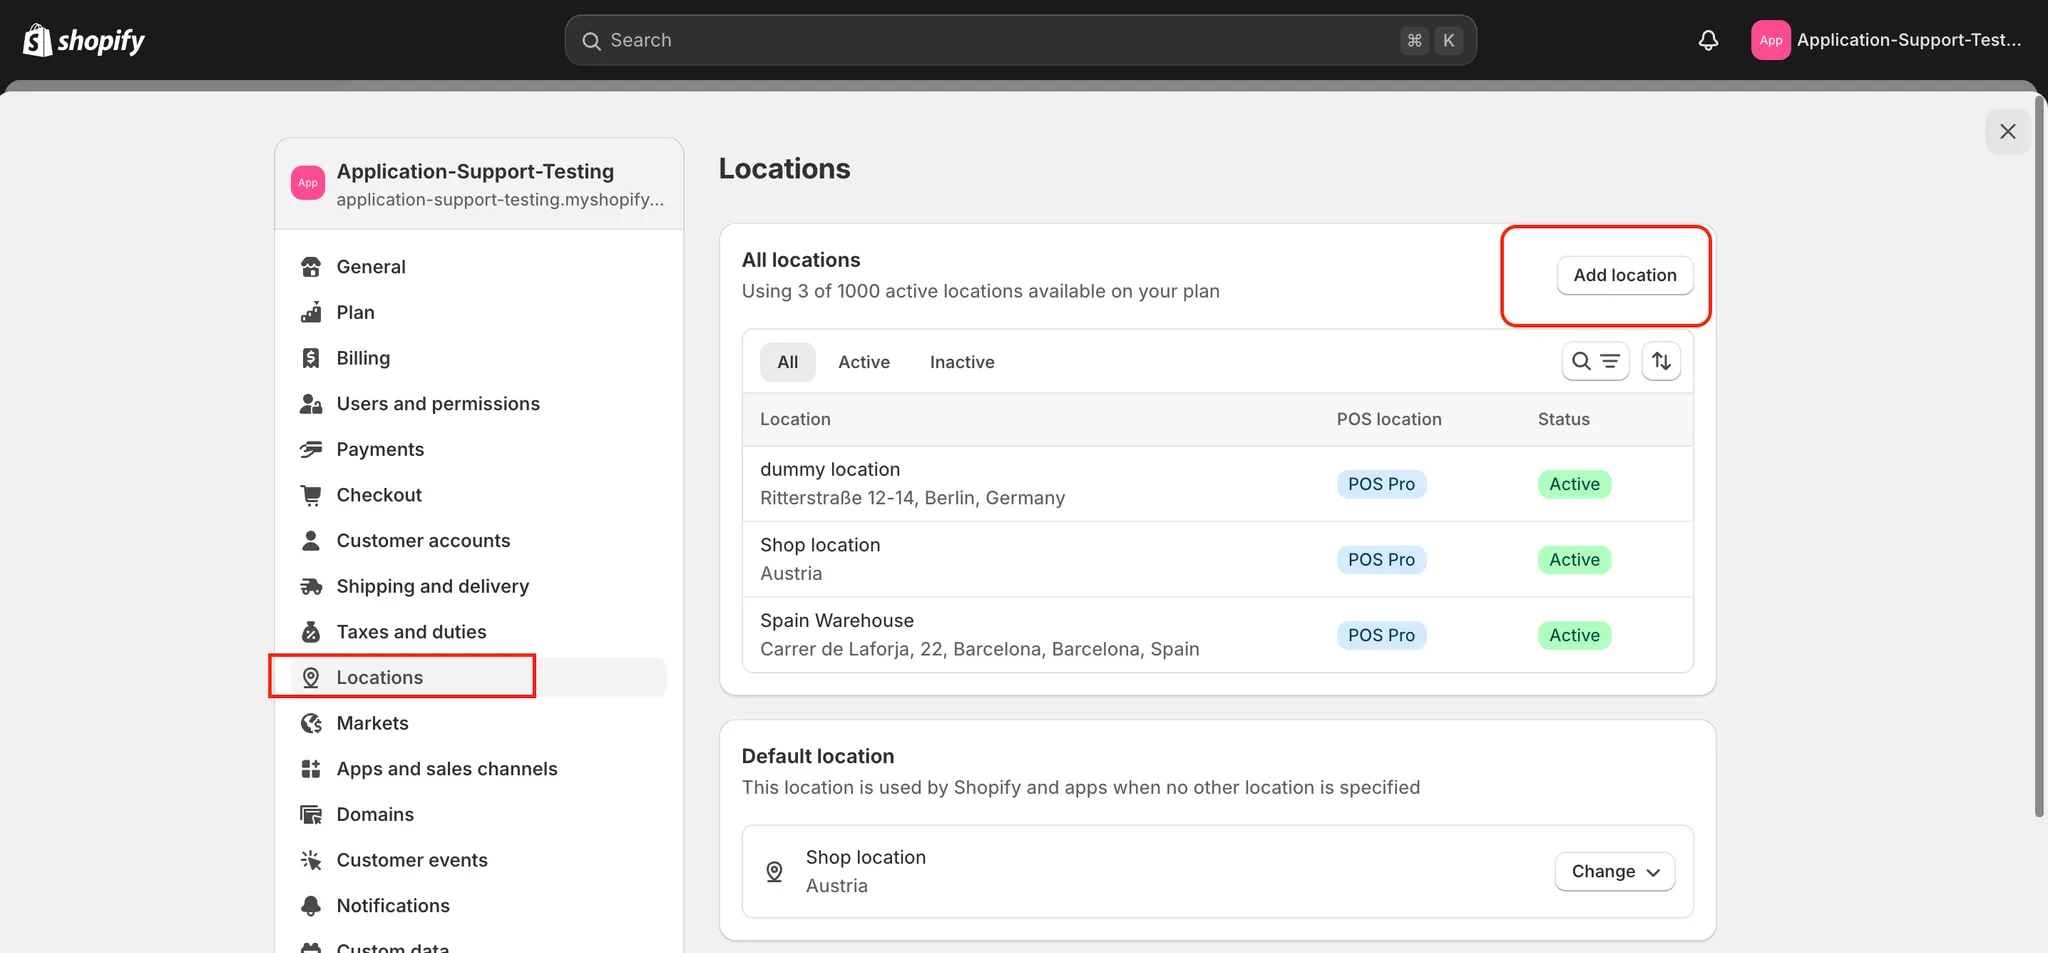Click the Add location button

tap(1624, 275)
